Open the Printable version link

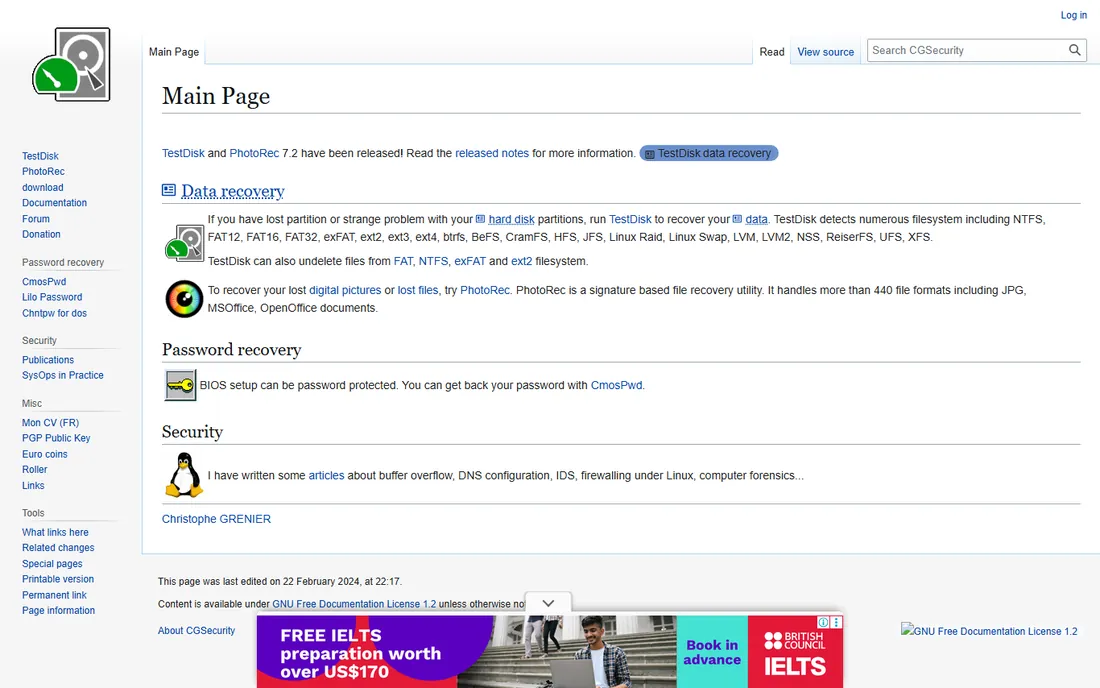click(58, 579)
